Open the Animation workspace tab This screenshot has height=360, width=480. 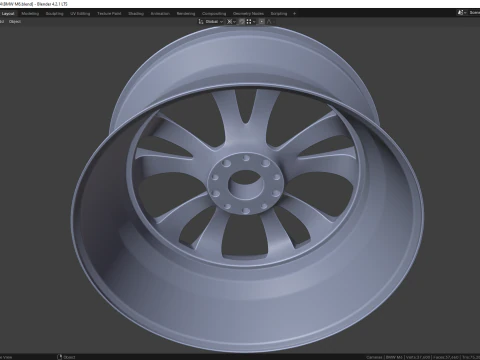tap(160, 14)
